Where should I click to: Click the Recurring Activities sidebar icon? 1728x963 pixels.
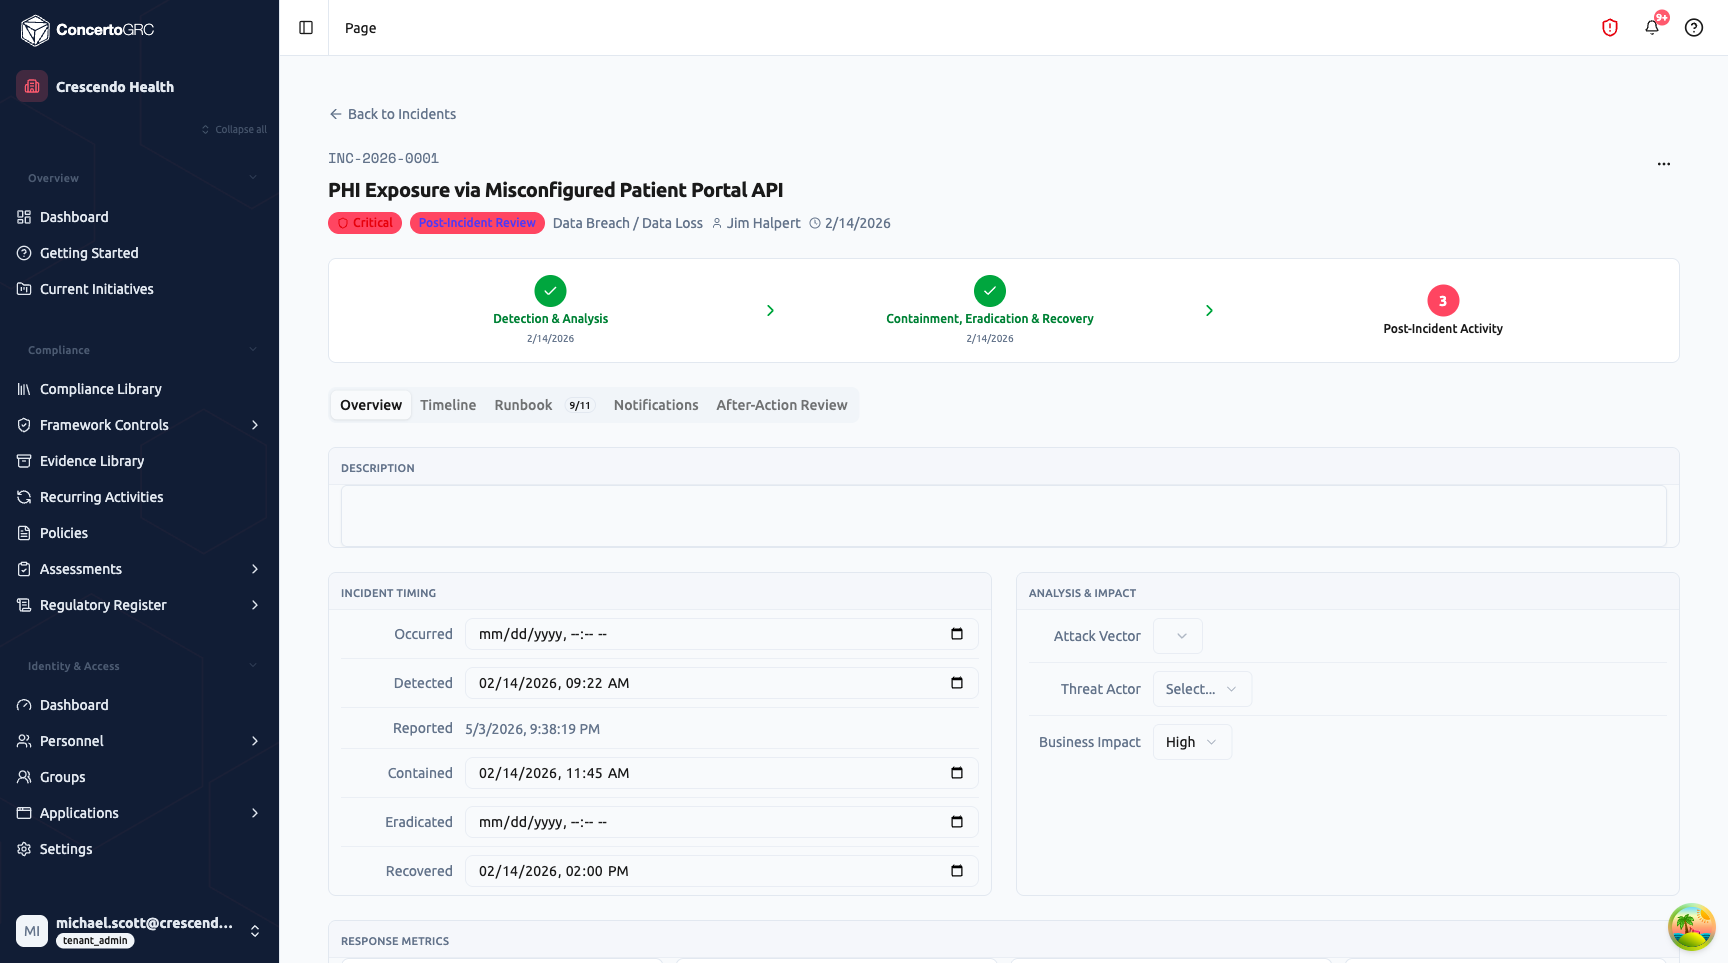[x=24, y=497]
